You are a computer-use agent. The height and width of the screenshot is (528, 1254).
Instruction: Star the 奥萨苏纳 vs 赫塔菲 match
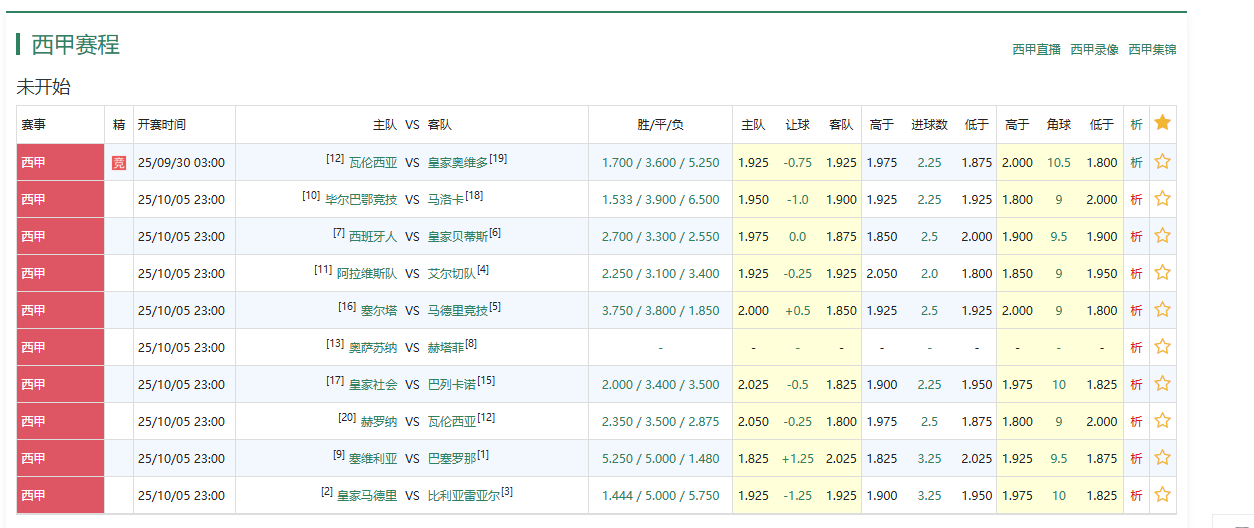[x=1162, y=347]
